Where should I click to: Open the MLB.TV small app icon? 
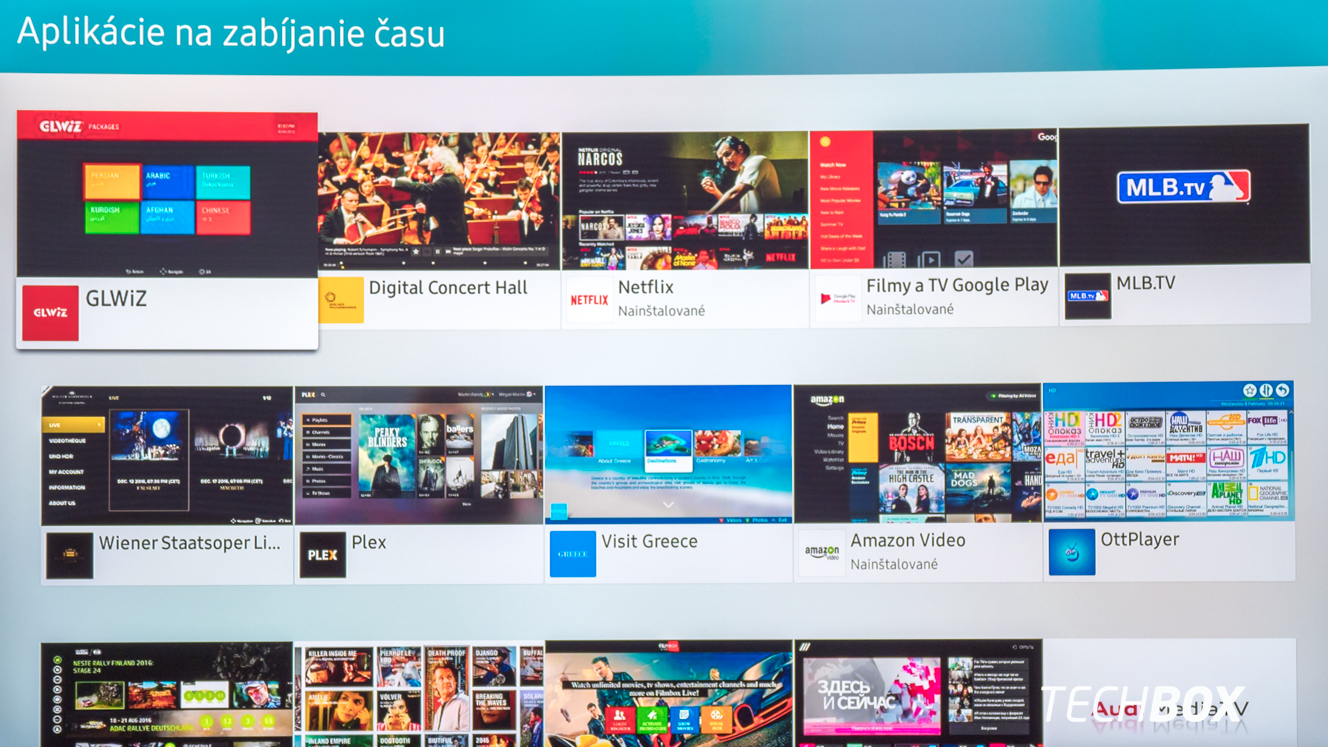[1088, 296]
